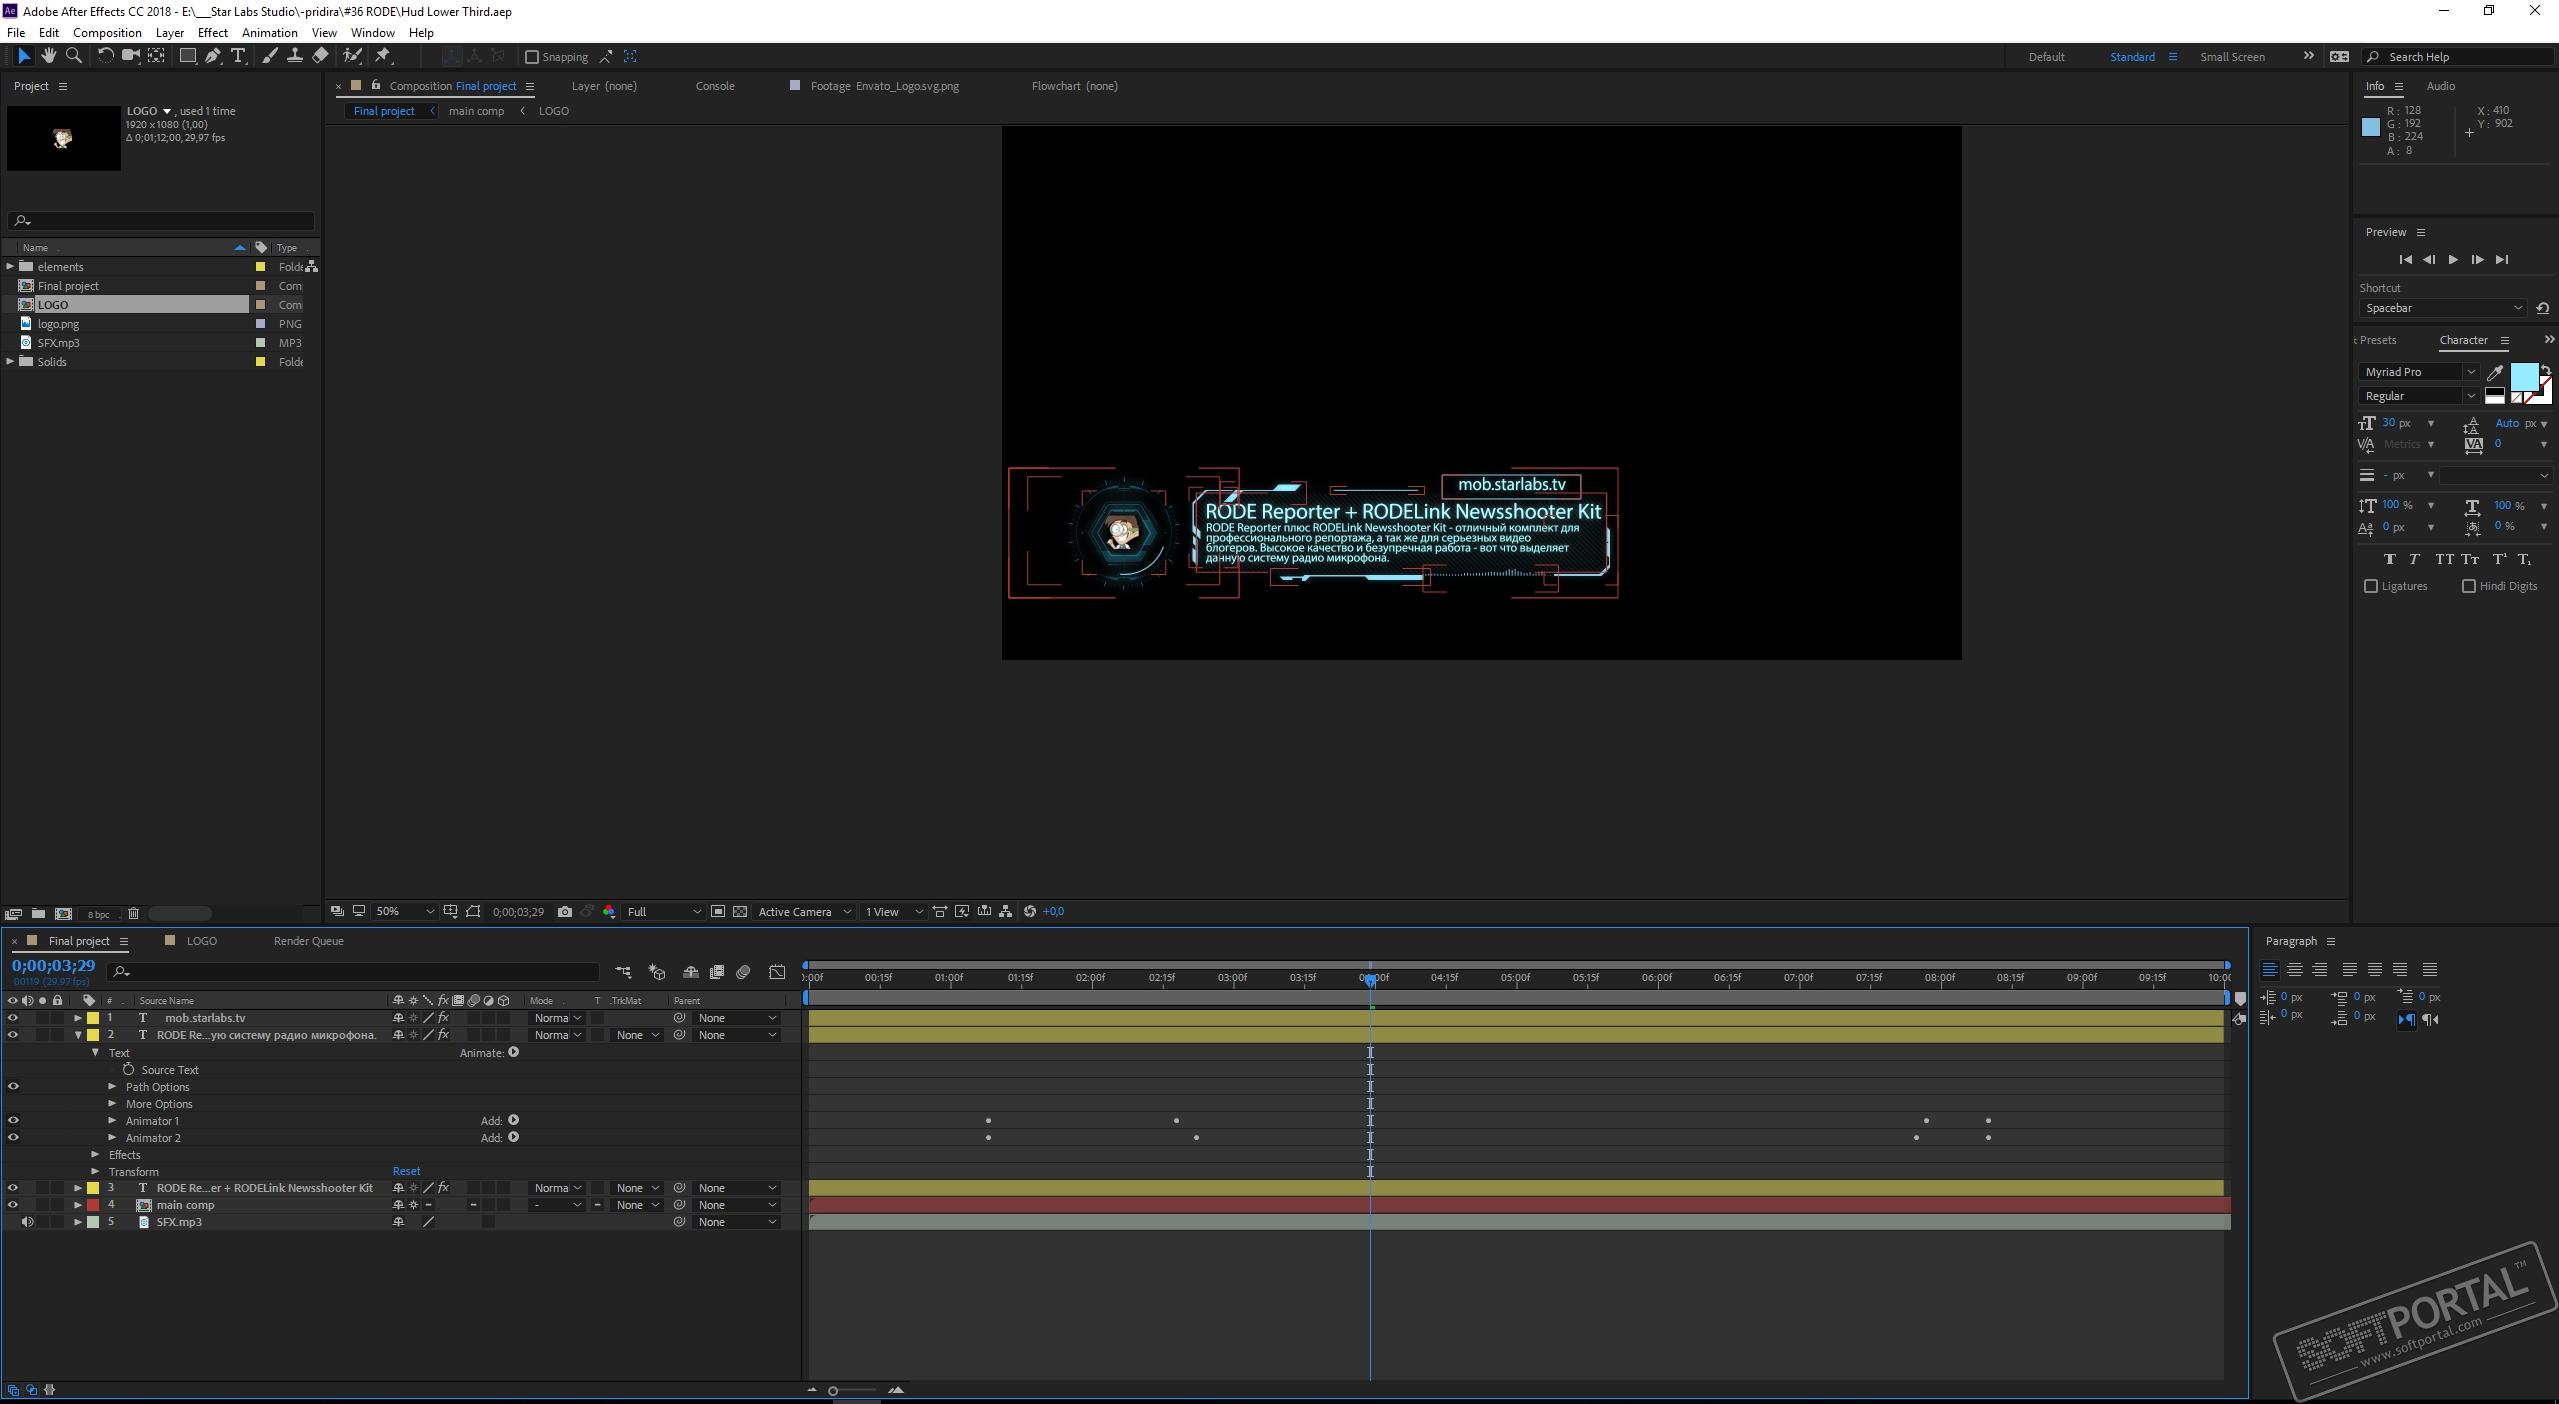Select the Pen tool

click(213, 56)
